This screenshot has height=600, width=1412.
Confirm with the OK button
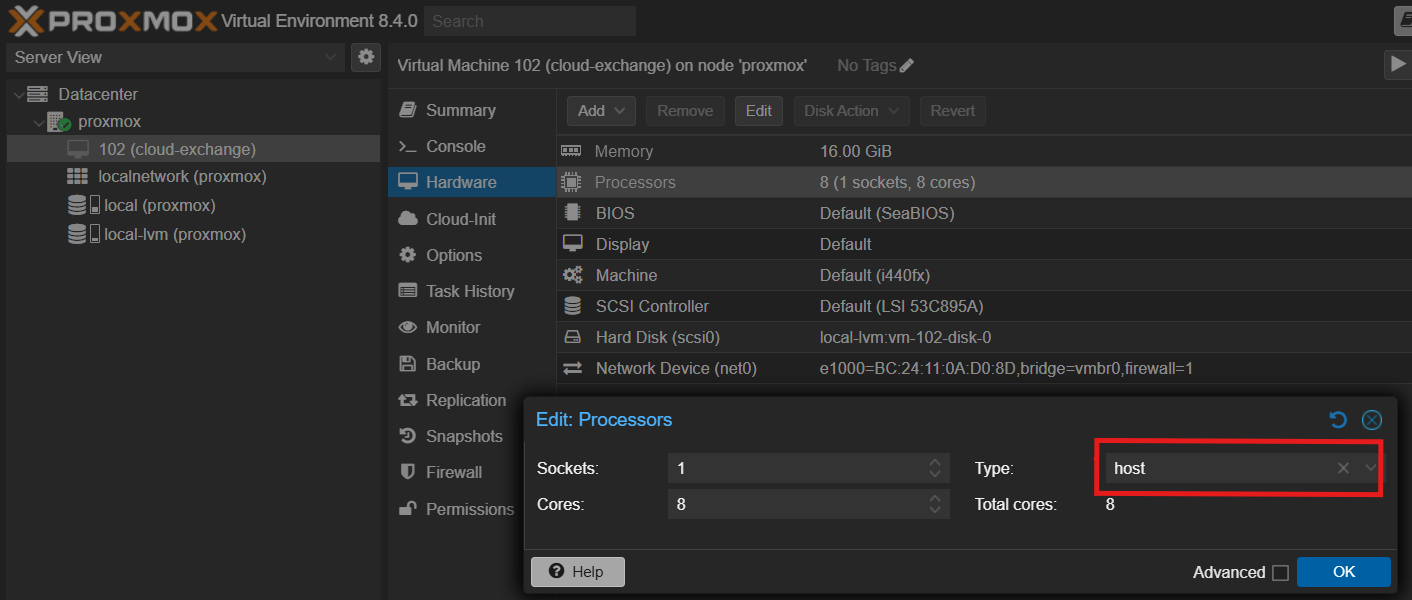point(1344,572)
